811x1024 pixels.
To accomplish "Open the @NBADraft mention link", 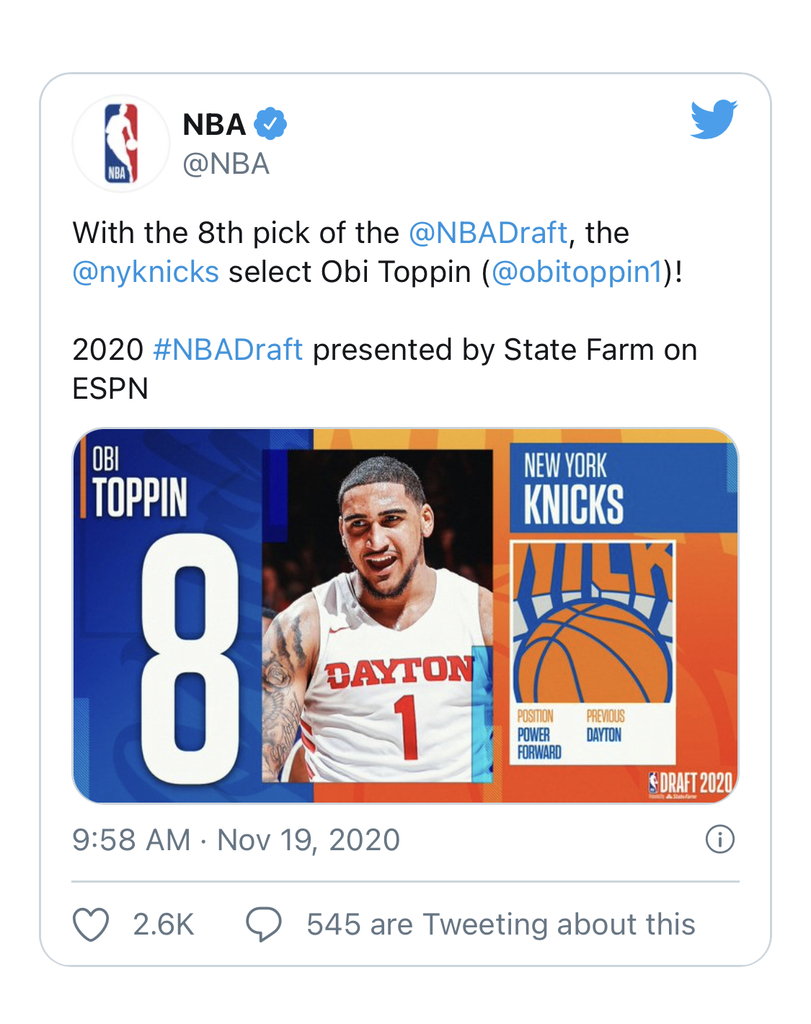I will point(488,233).
